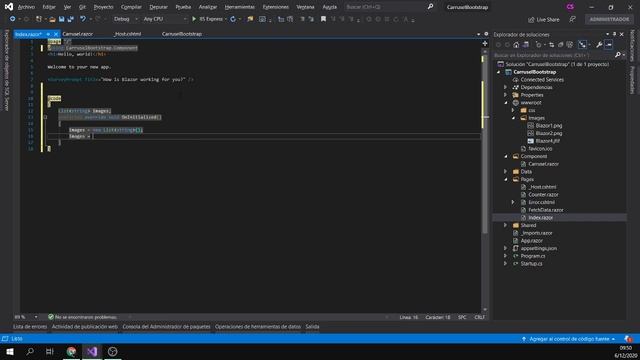This screenshot has width=640, height=360.
Task: Click Agregar al control de código fuente
Action: click(x=569, y=339)
